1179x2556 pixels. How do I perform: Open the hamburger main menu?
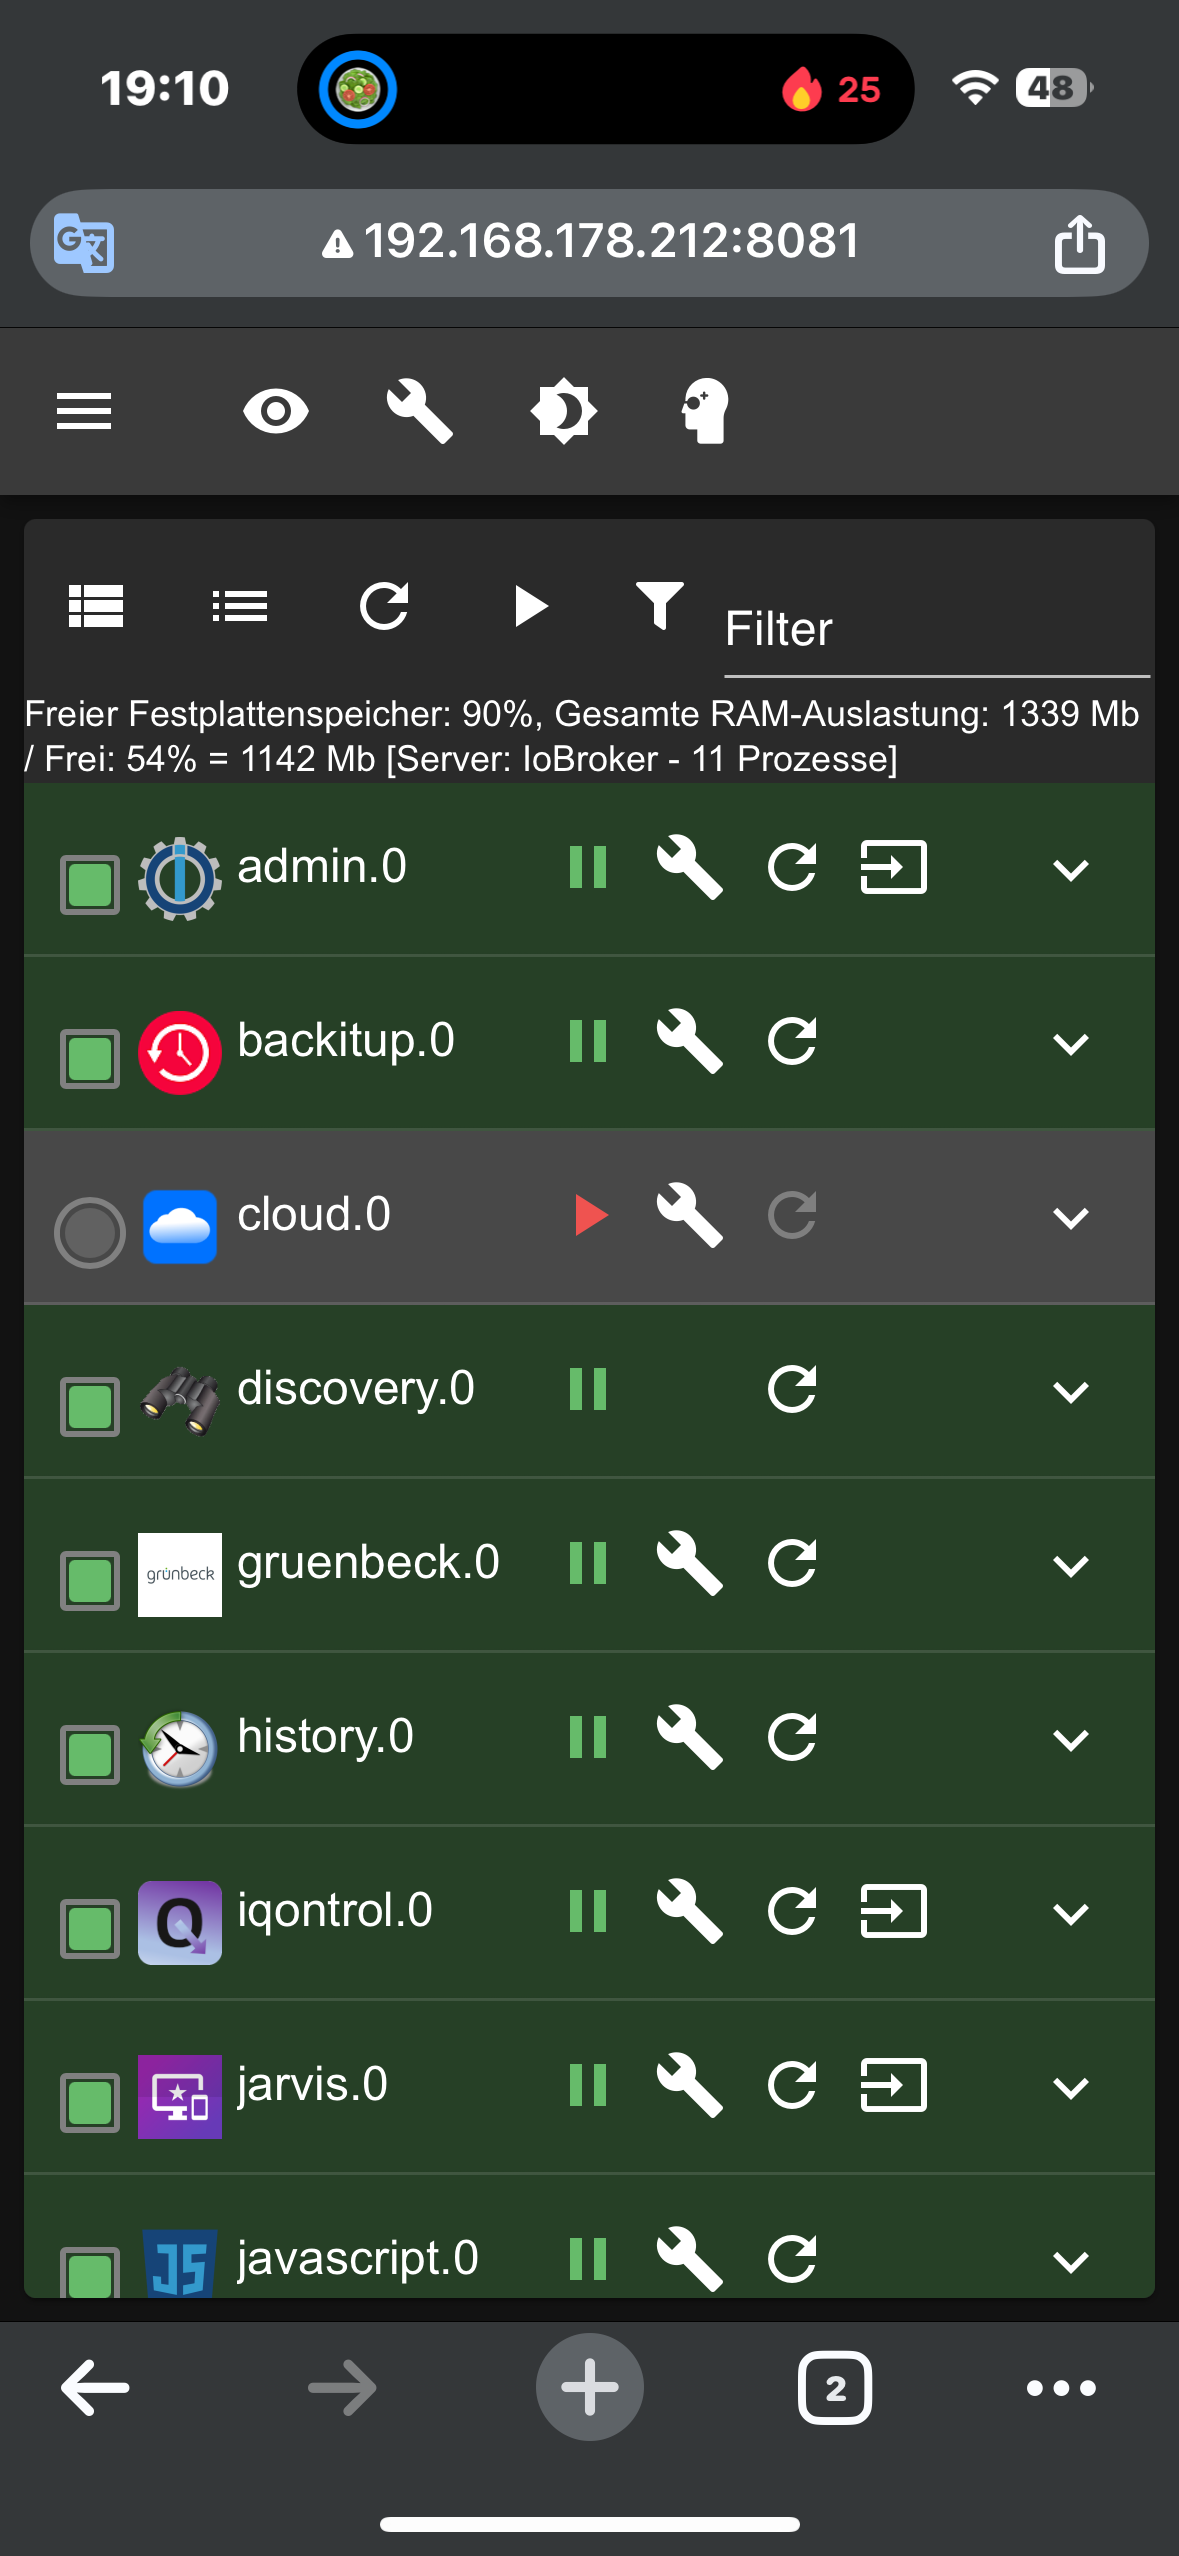[84, 411]
